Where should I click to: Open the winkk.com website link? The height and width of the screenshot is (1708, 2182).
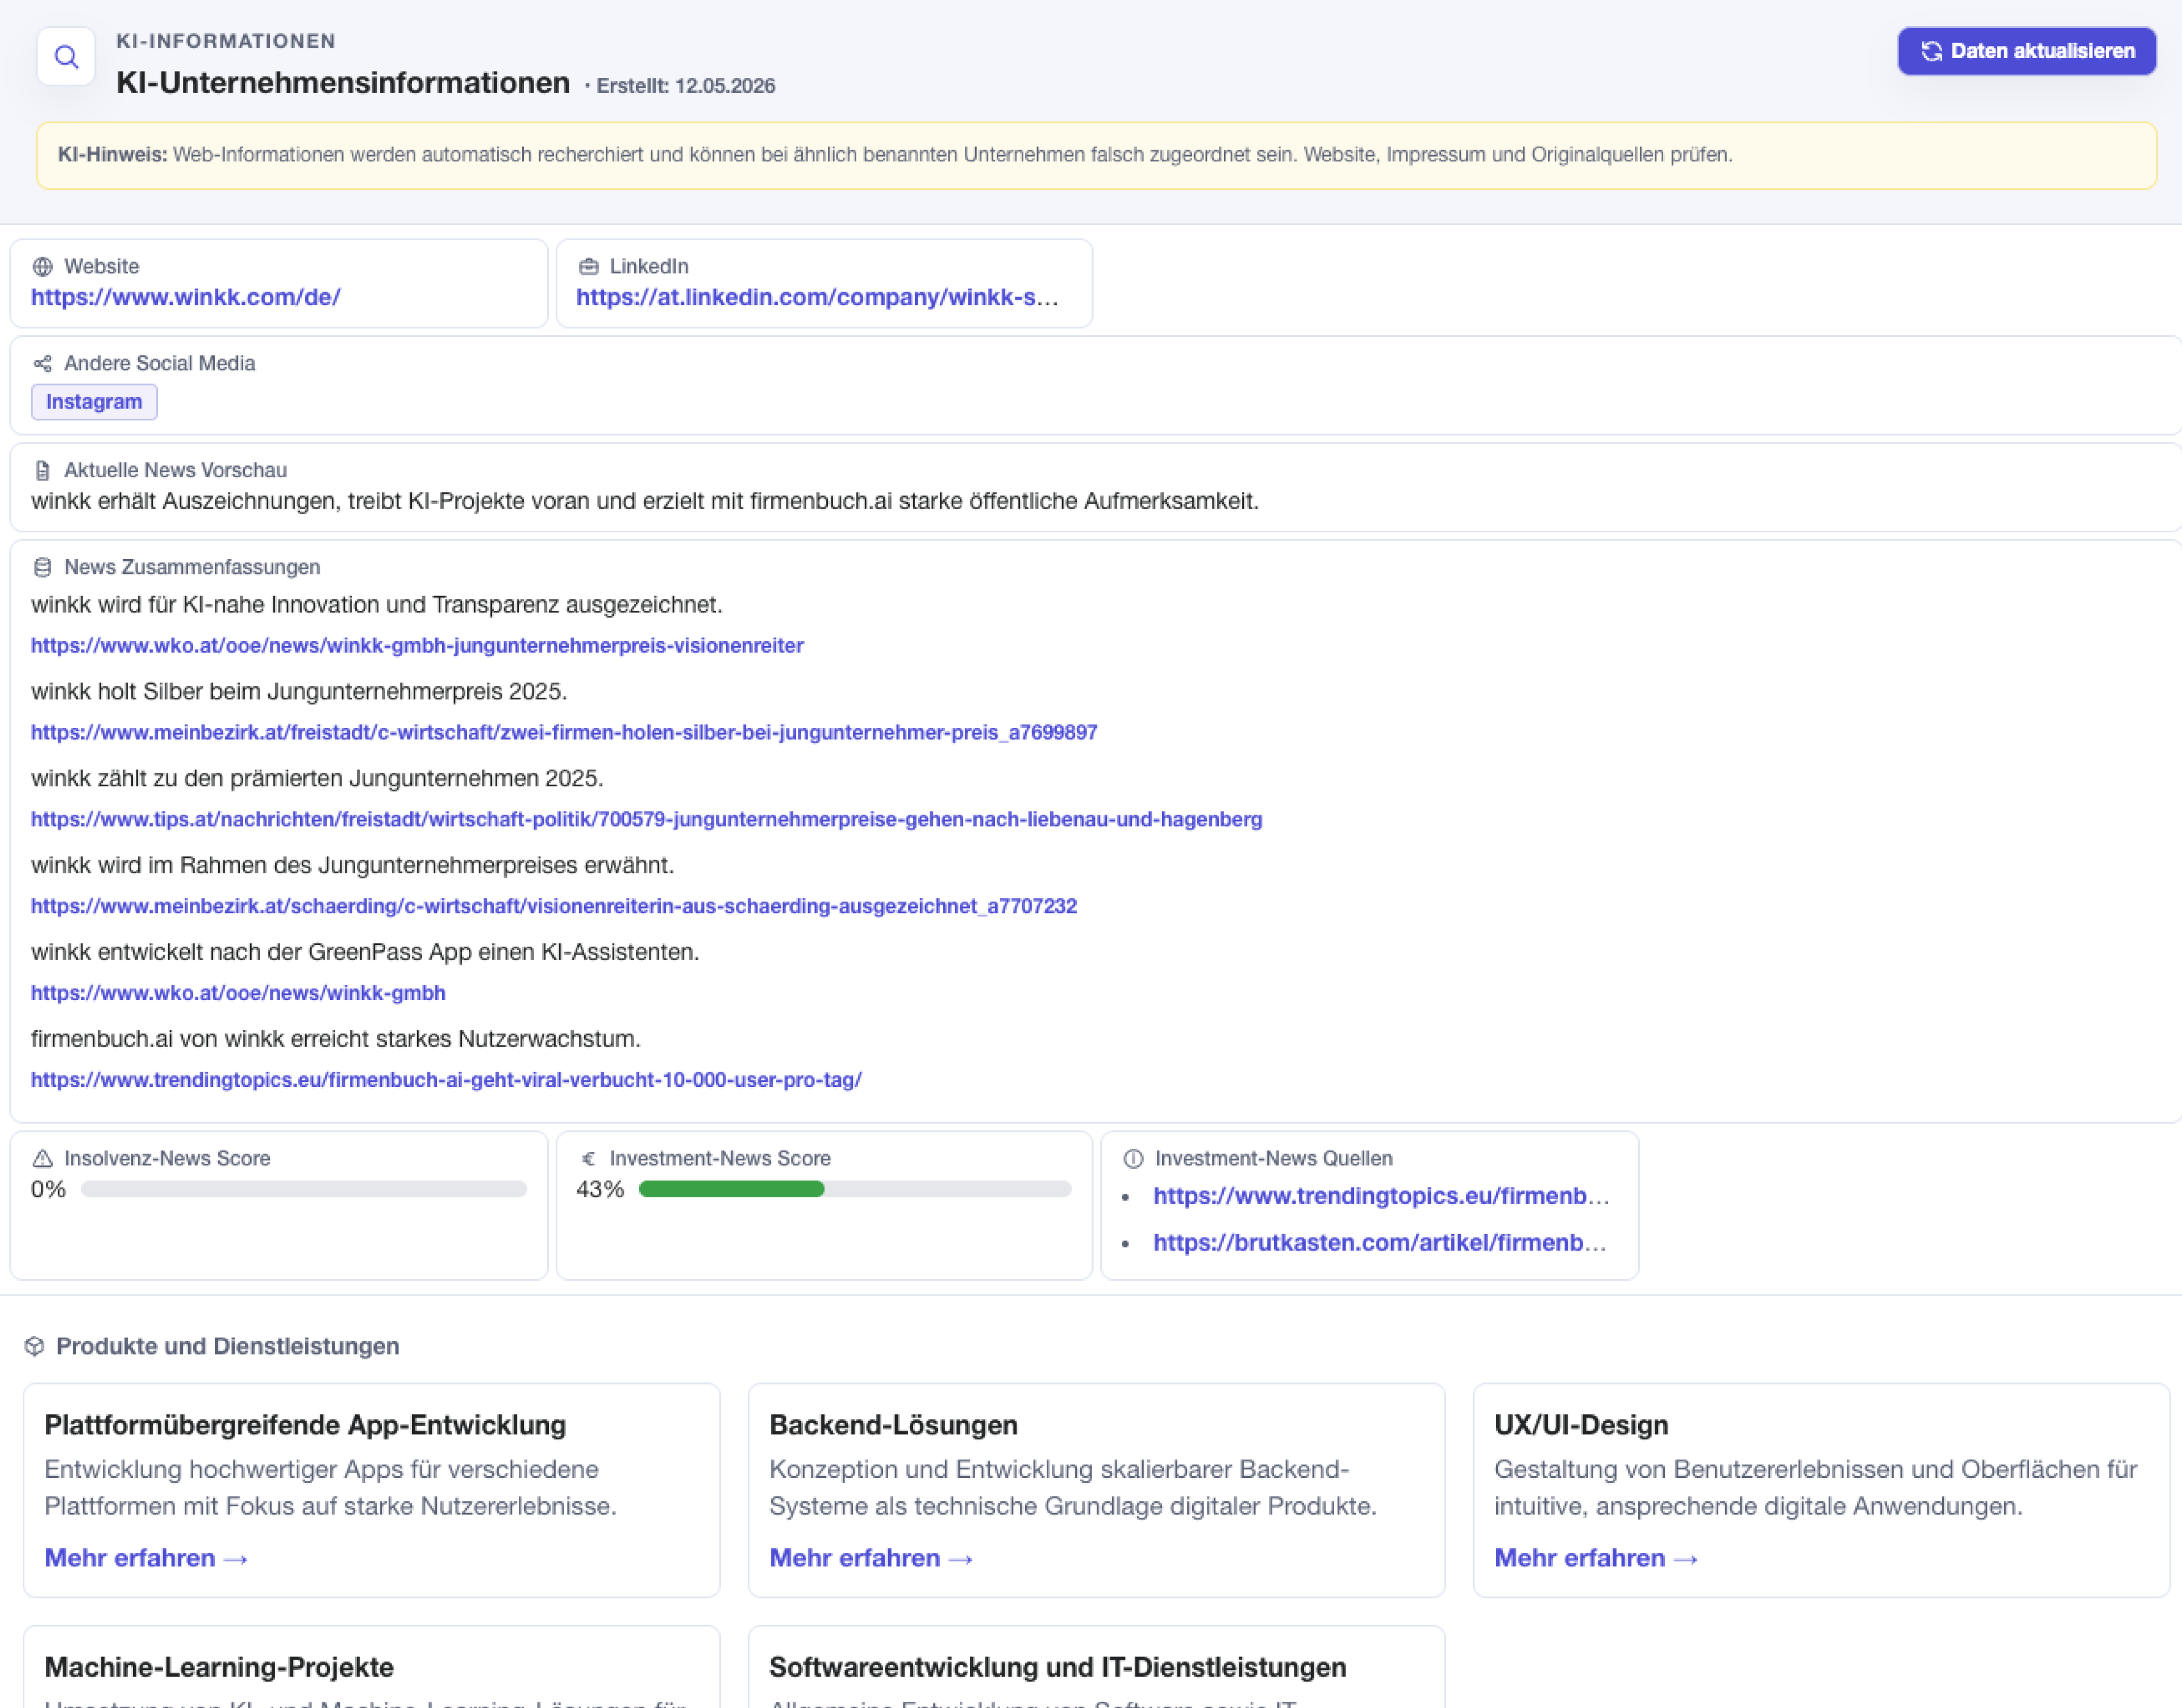[185, 298]
